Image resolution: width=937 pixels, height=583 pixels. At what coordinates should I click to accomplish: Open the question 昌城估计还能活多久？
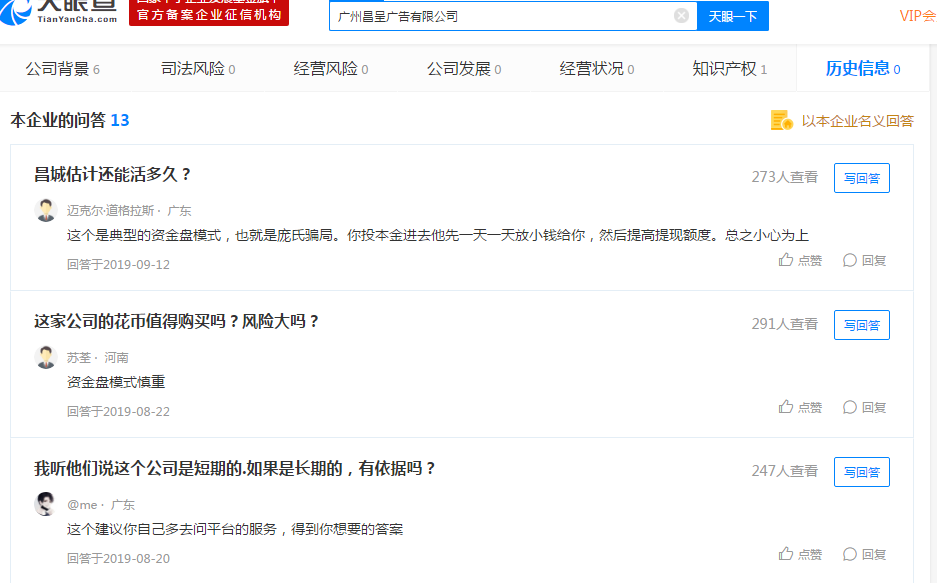(113, 172)
